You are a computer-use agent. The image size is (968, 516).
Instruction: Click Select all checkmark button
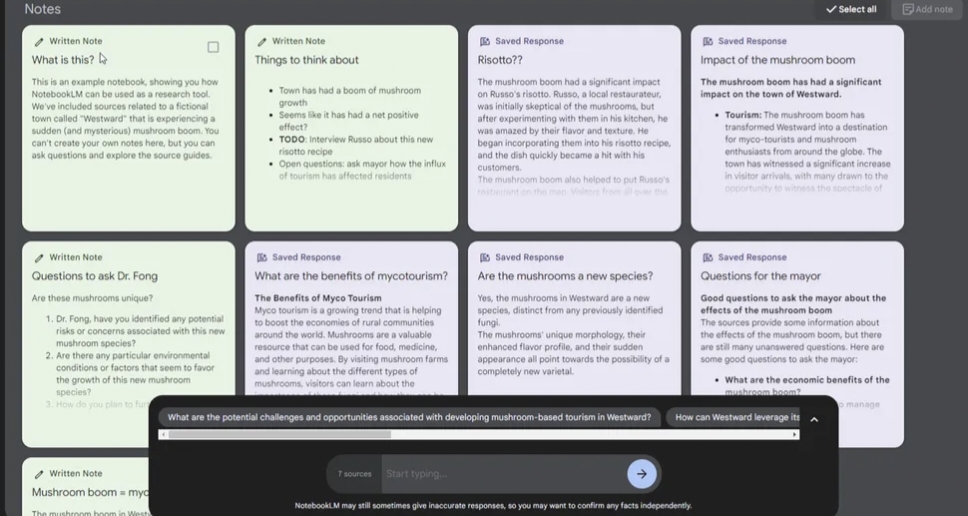tap(851, 10)
